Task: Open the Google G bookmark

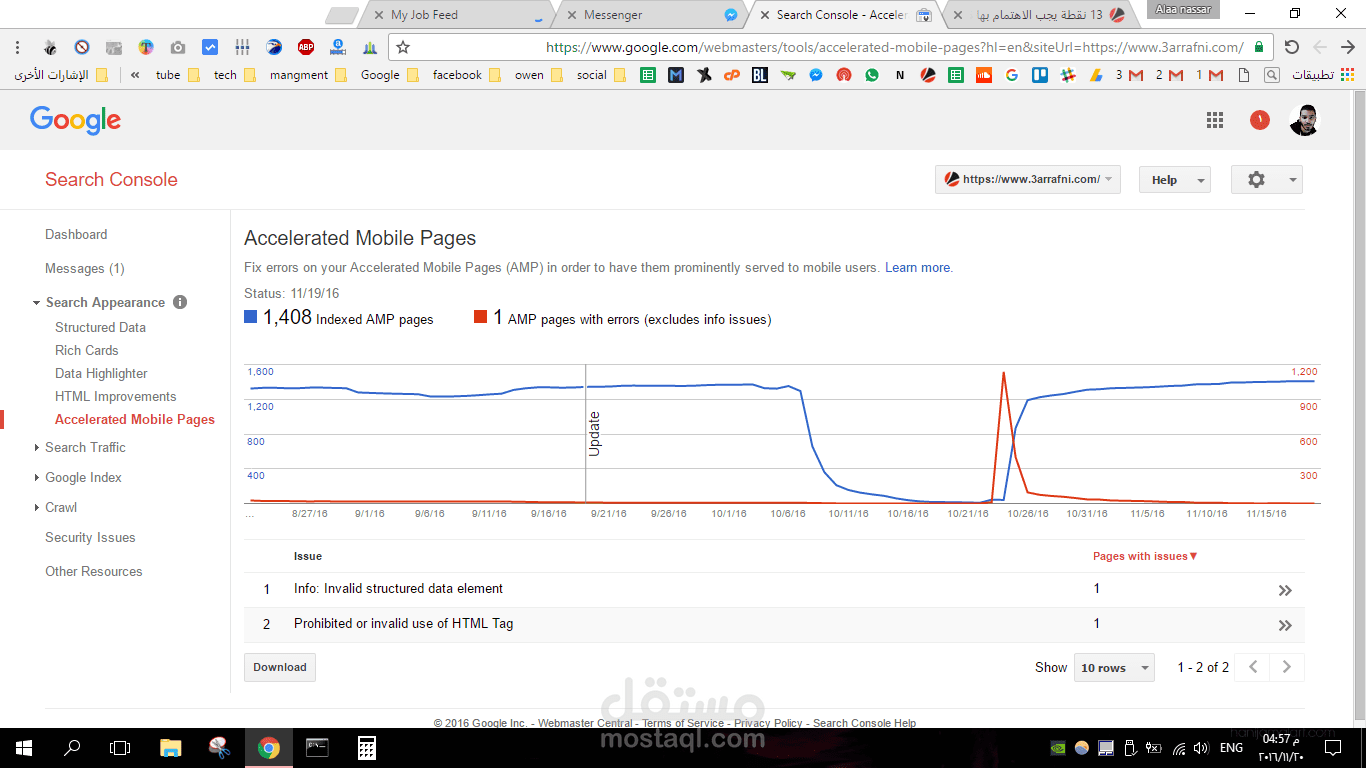Action: pyautogui.click(x=1012, y=75)
